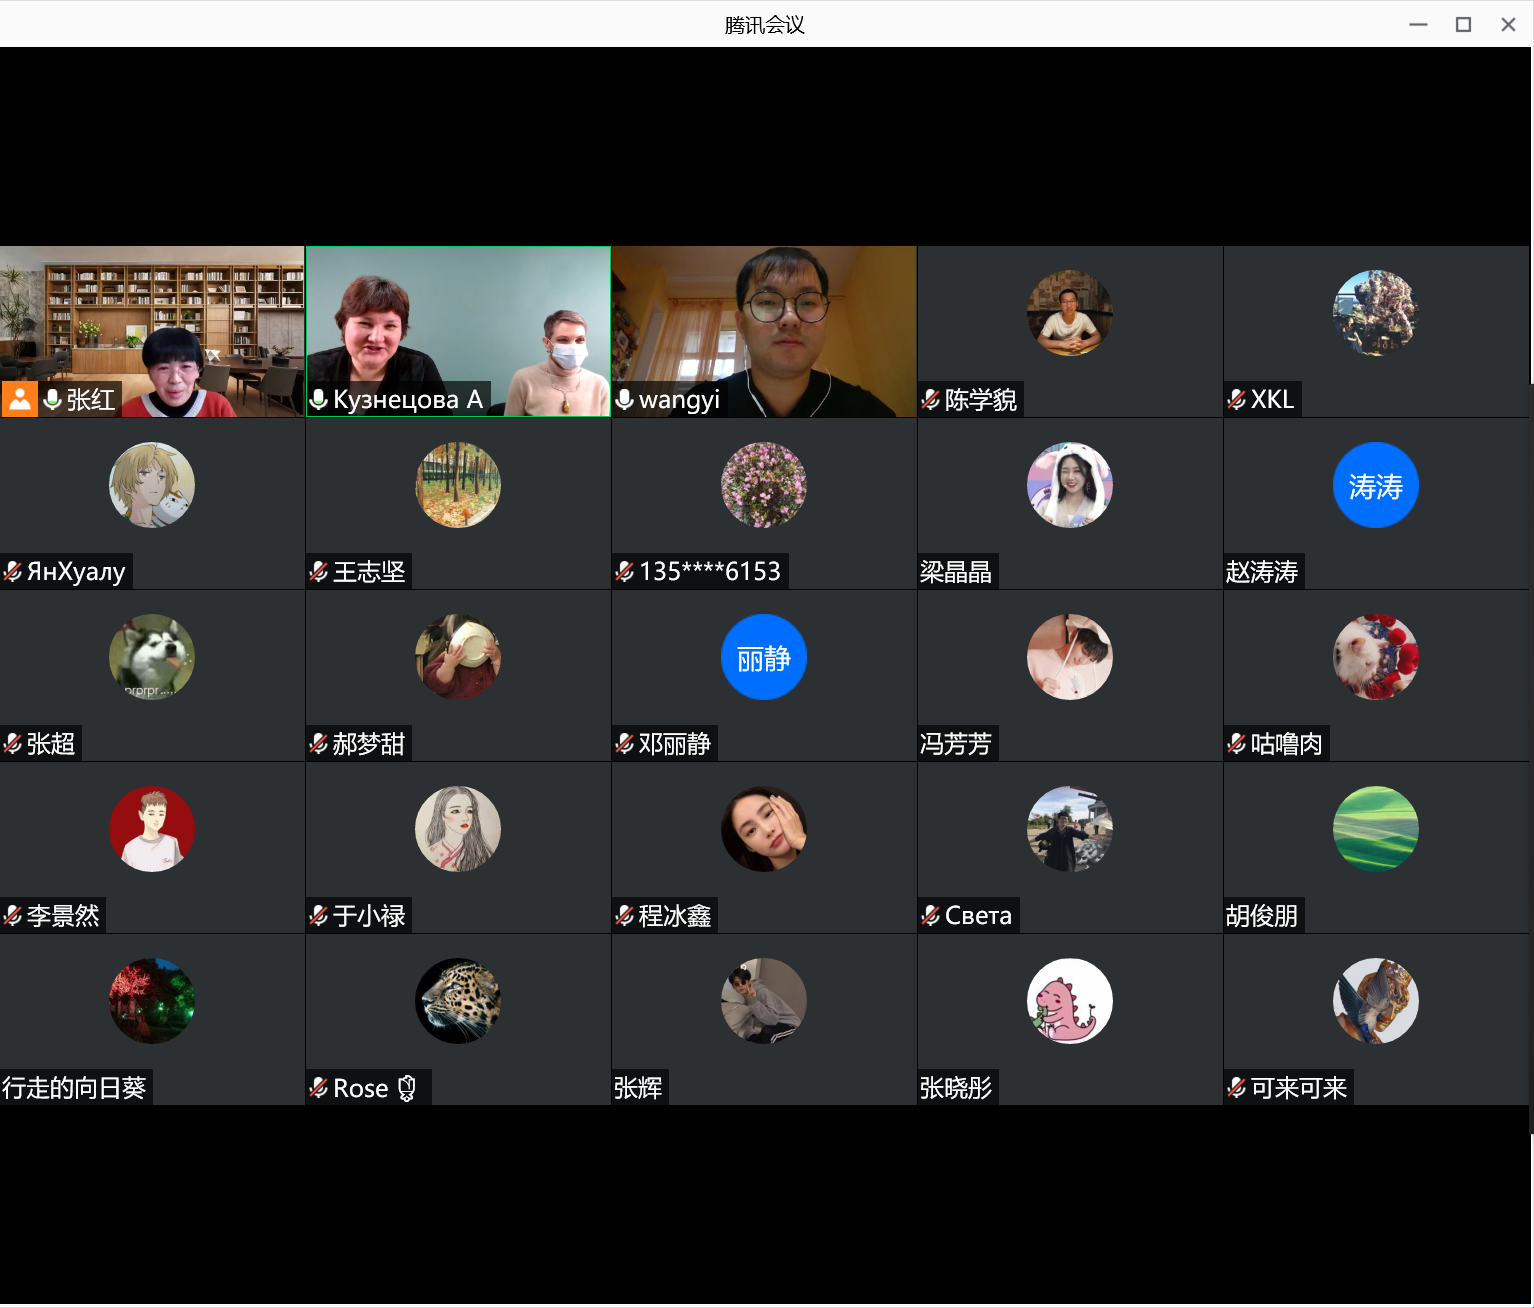The height and width of the screenshot is (1308, 1534).
Task: Click the microphone icon beside wangyi
Action: tap(625, 400)
